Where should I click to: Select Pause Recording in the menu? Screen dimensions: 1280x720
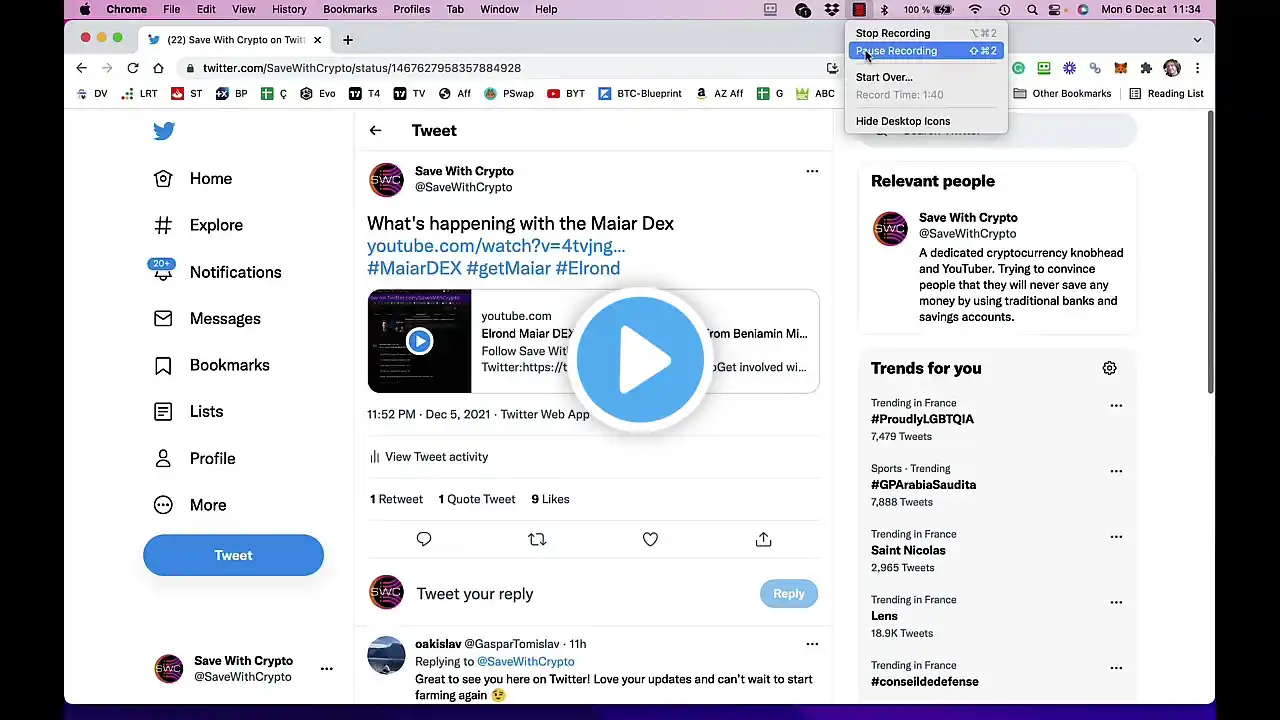(926, 51)
